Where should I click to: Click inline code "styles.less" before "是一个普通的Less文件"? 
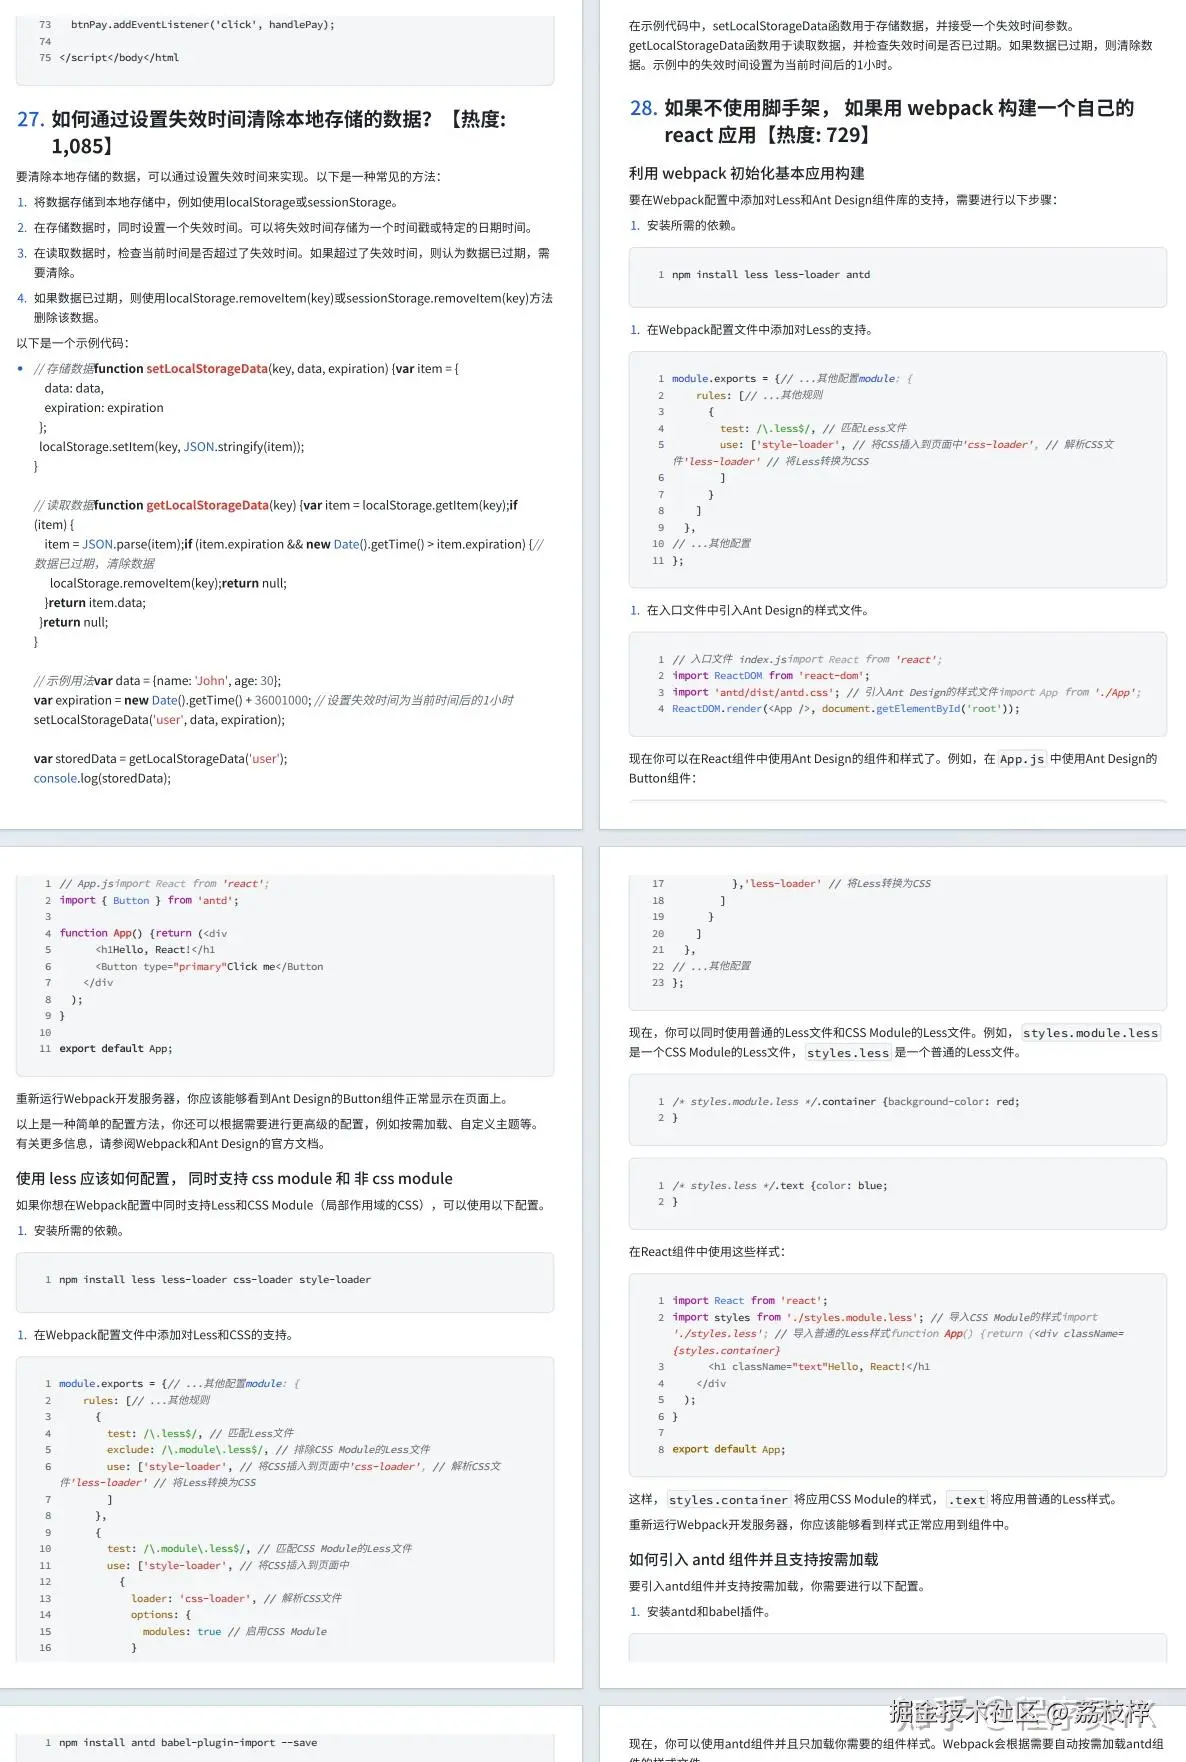click(x=848, y=1053)
